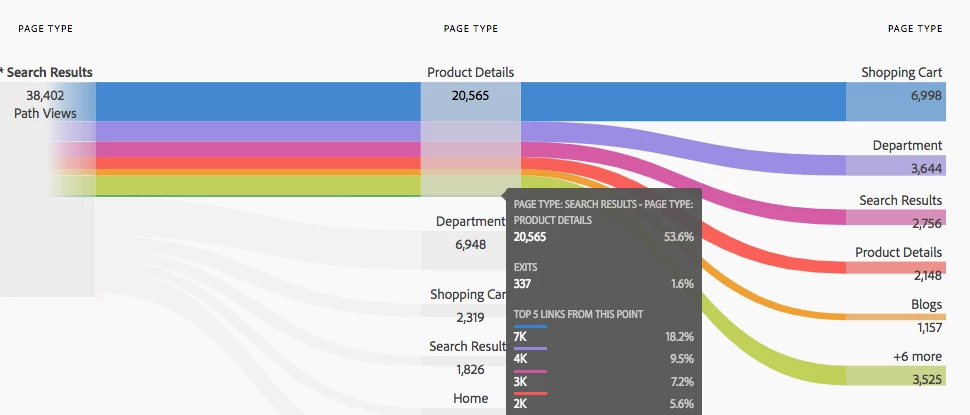Select the Blogs node showing 1,157
The height and width of the screenshot is (415, 970).
coord(896,317)
